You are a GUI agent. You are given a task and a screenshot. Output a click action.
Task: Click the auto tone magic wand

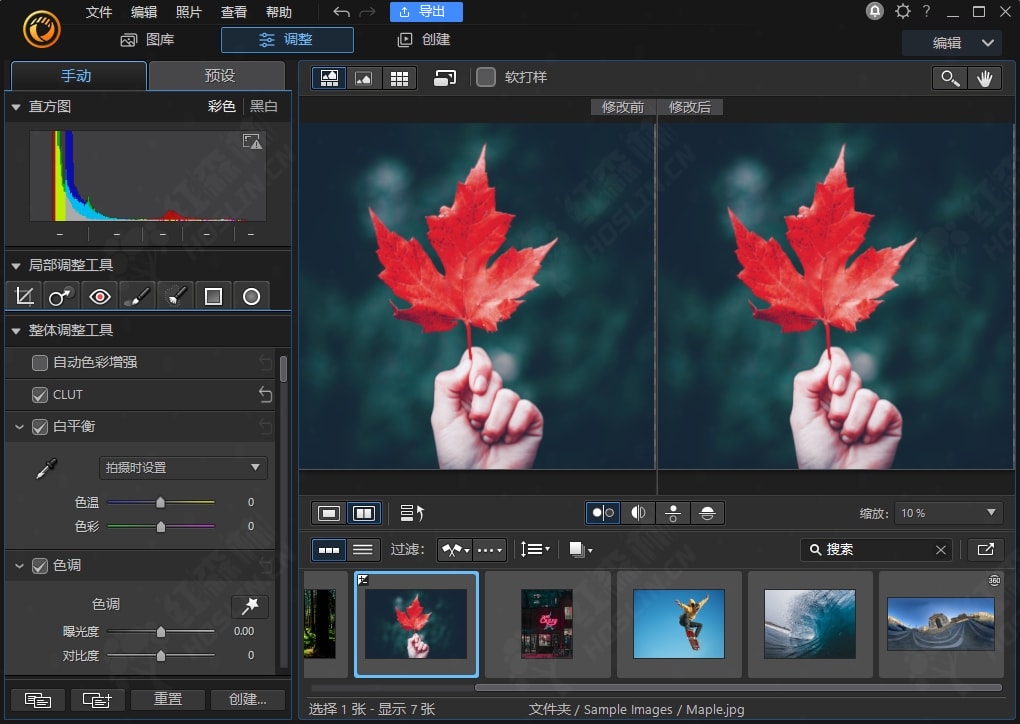click(249, 605)
